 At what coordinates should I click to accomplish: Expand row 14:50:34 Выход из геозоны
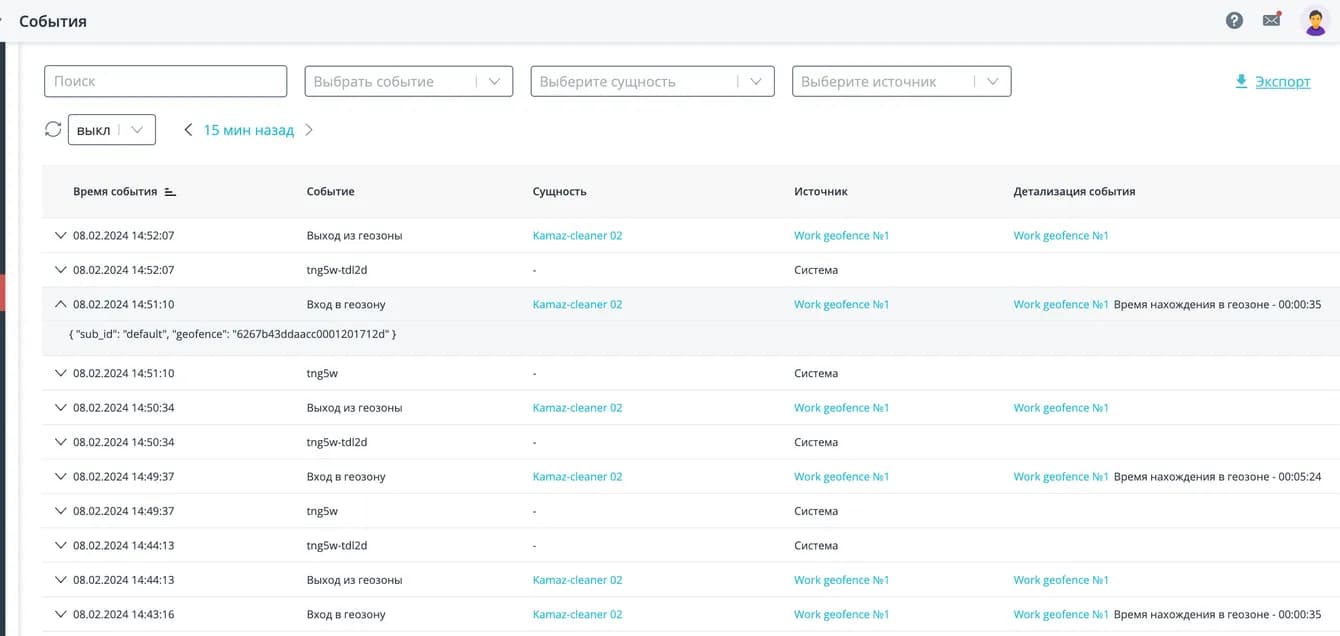pyautogui.click(x=60, y=407)
